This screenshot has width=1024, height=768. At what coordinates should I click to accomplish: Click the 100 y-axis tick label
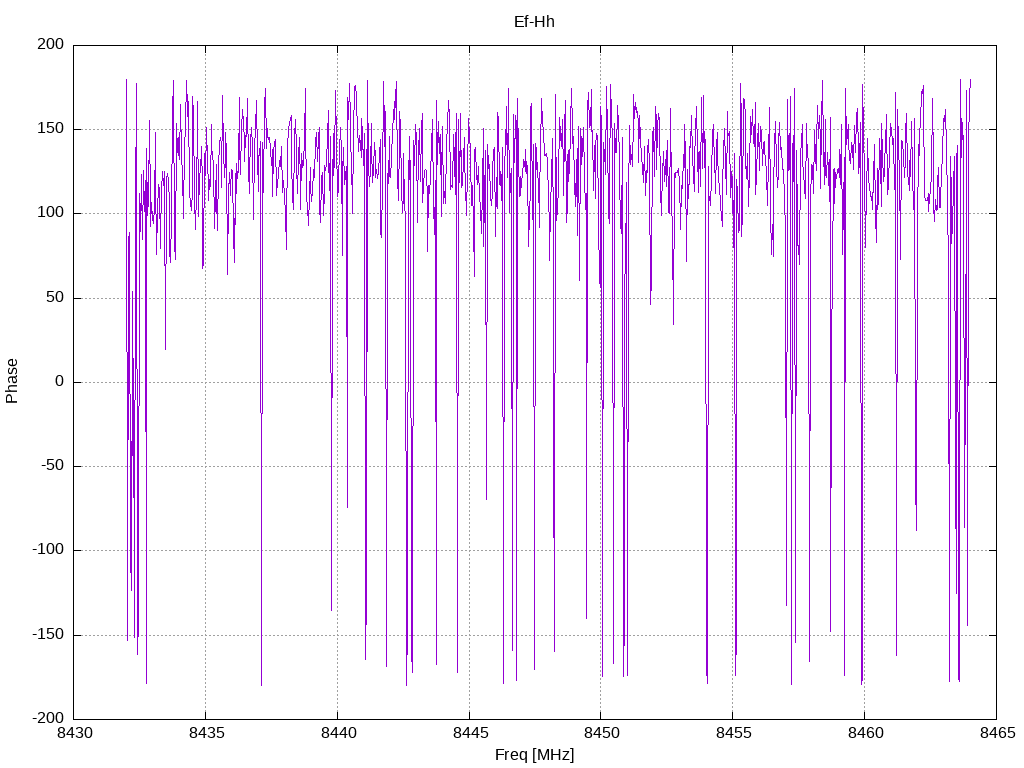[x=51, y=213]
